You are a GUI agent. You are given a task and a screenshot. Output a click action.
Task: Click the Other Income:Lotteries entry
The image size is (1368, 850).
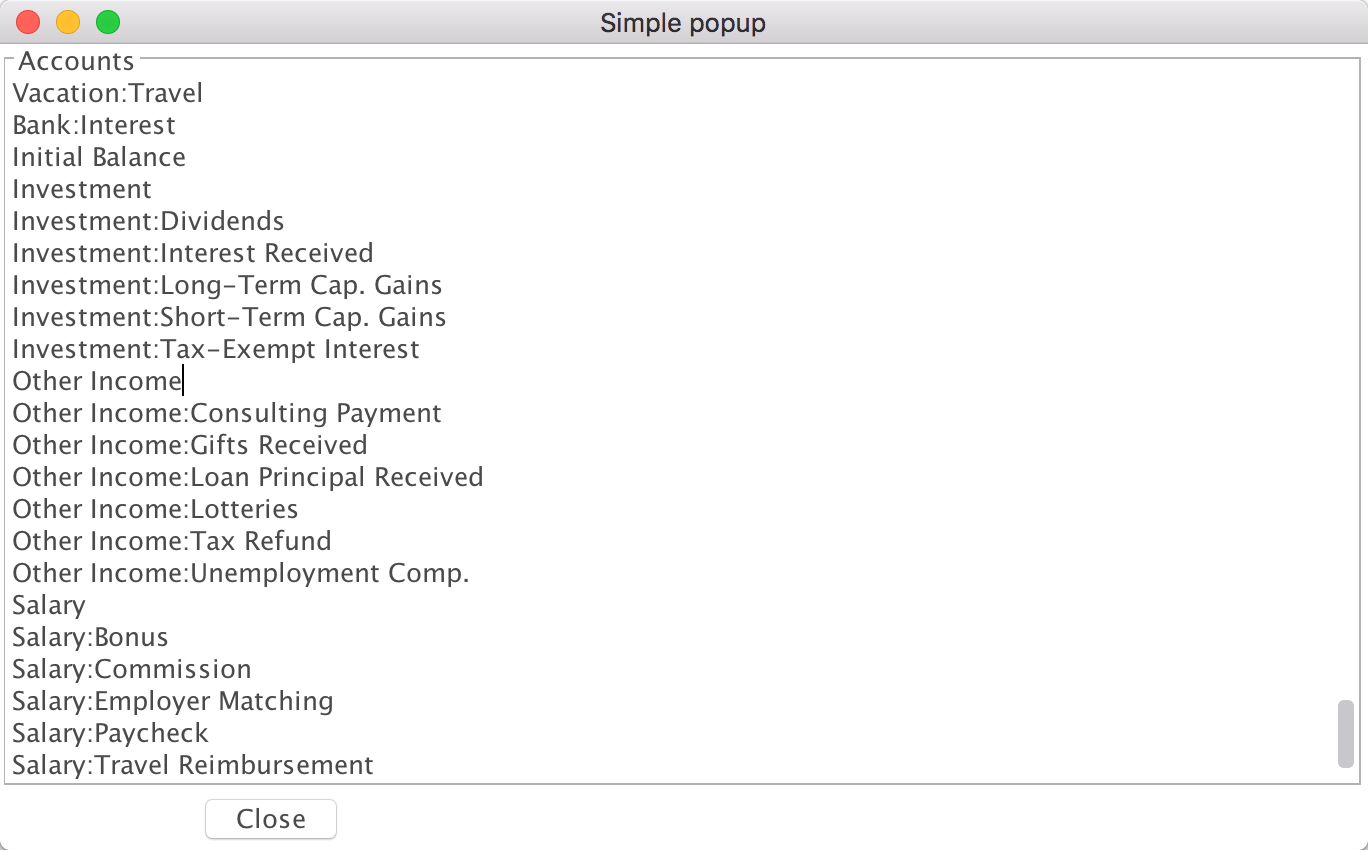(x=155, y=509)
